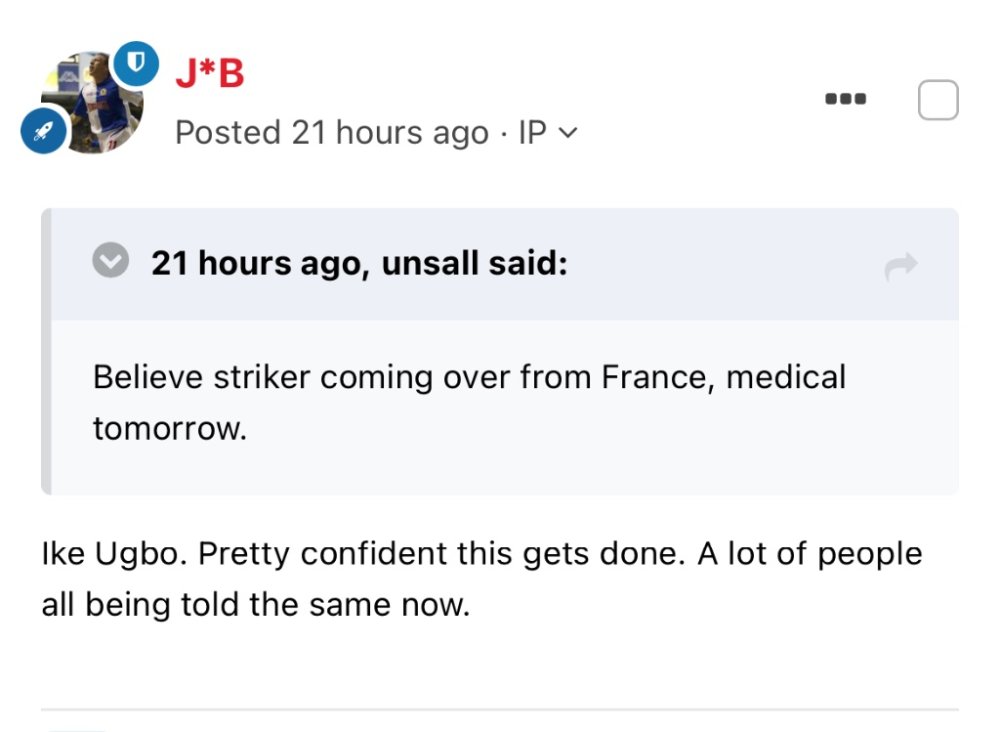Screen dimensions: 1000x732
Task: Click the quoted text about striker from France
Action: [x=469, y=378]
